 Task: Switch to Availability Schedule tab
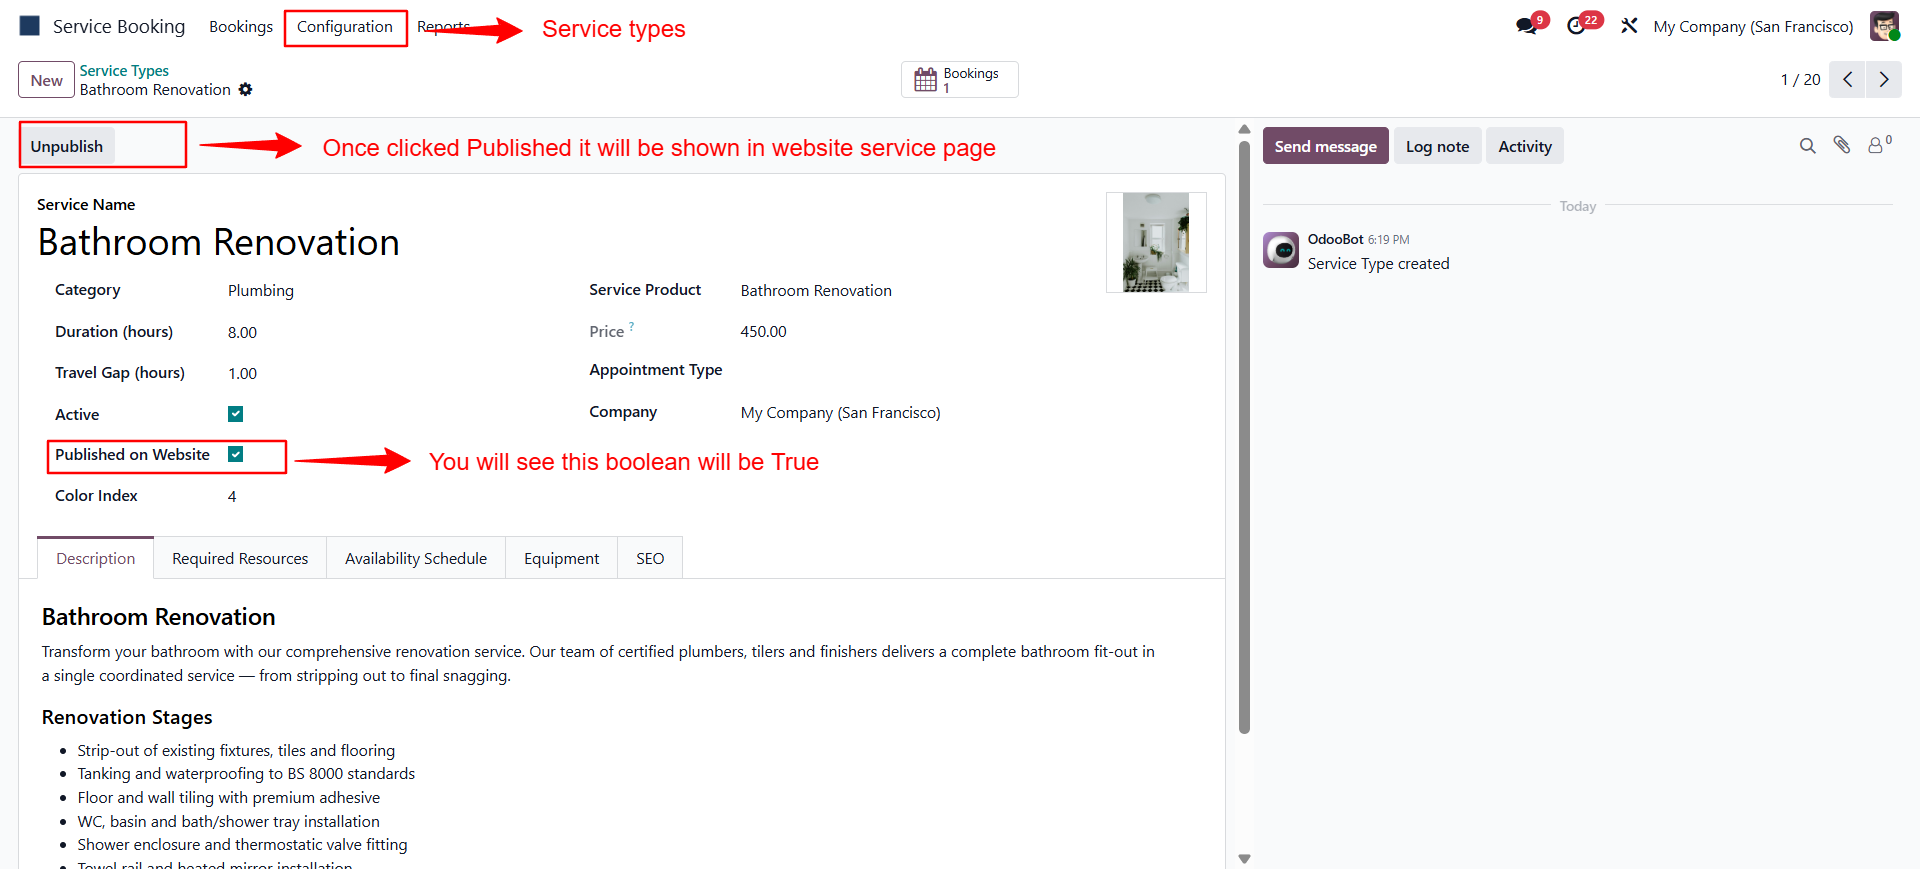tap(416, 558)
